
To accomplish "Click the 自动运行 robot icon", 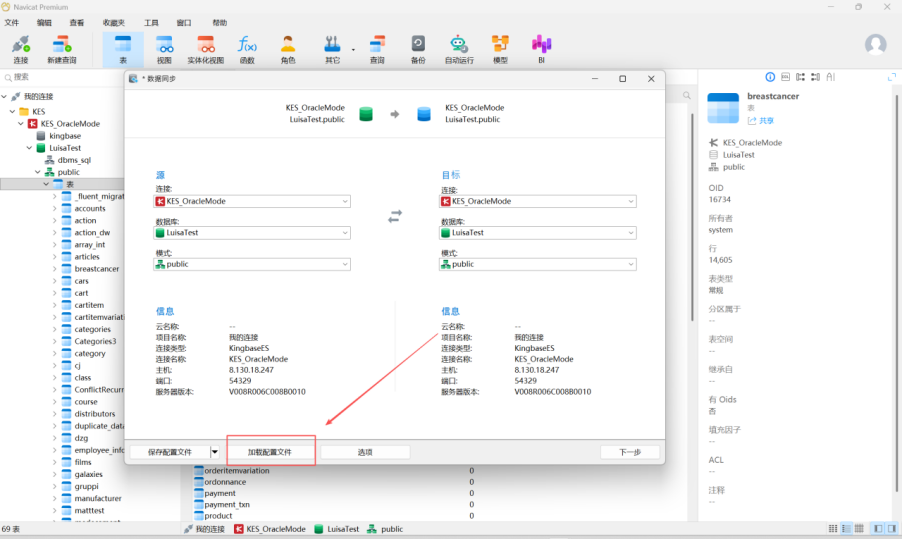I will pos(459,48).
